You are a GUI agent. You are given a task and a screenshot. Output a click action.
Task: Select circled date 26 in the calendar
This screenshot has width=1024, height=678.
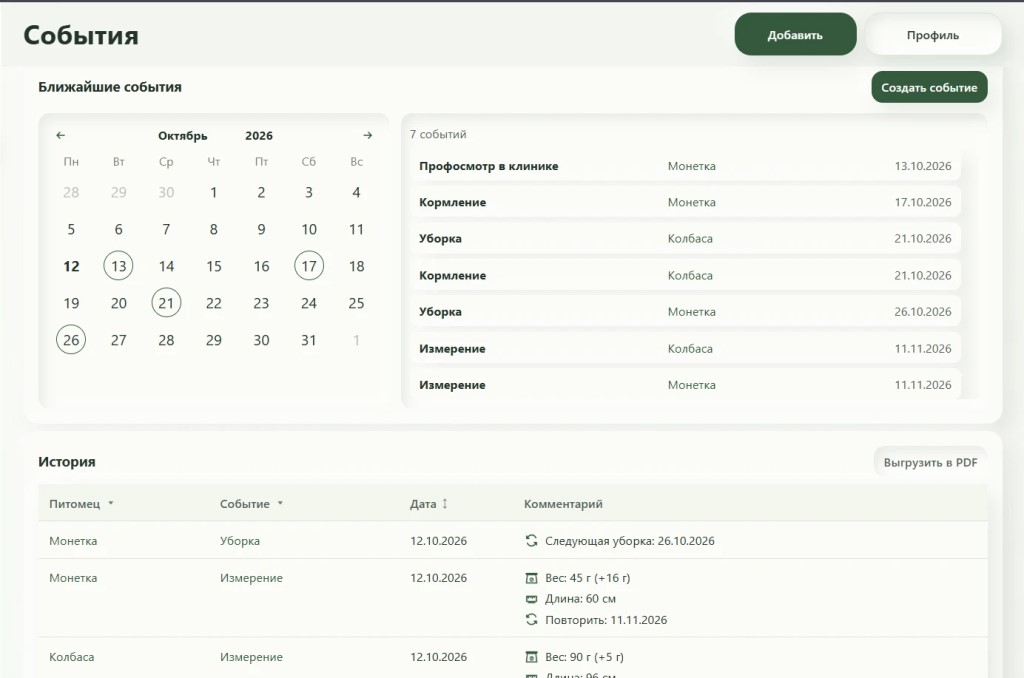71,340
